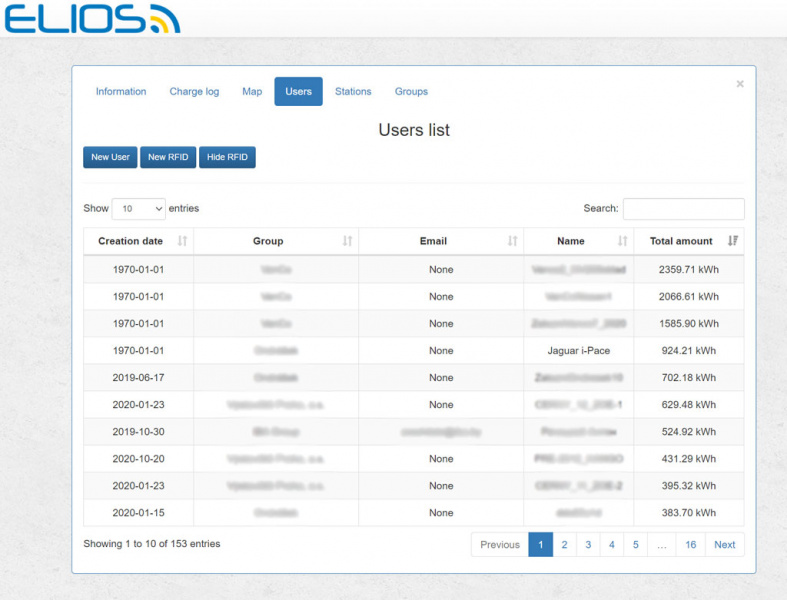Click the pagination ellipsis item
Screen dimensions: 787x600
point(662,545)
